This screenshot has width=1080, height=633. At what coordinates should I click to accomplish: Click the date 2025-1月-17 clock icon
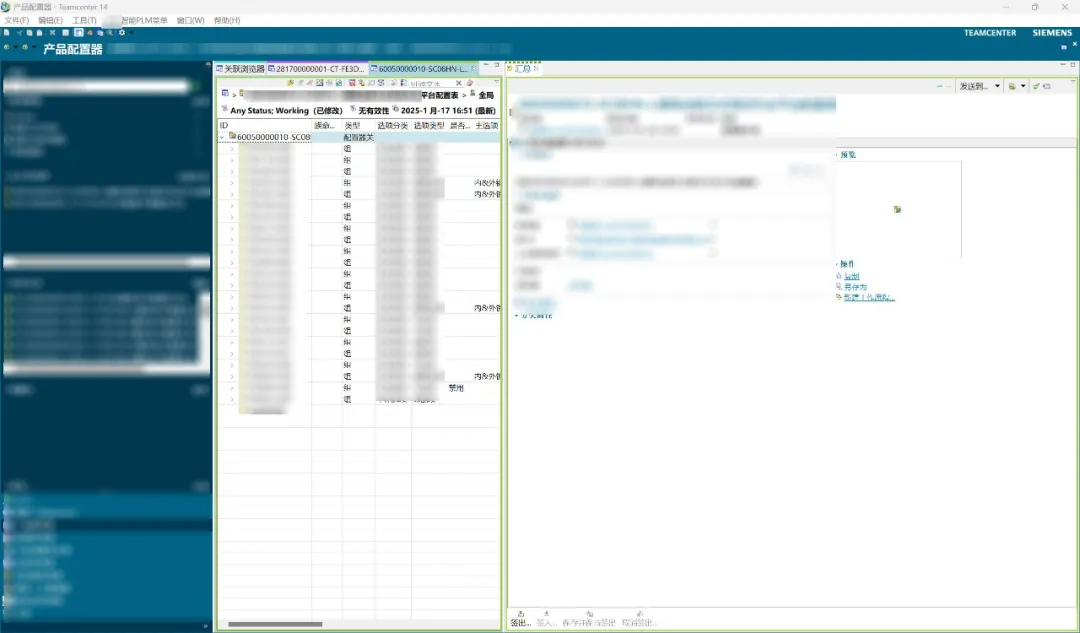tap(395, 110)
